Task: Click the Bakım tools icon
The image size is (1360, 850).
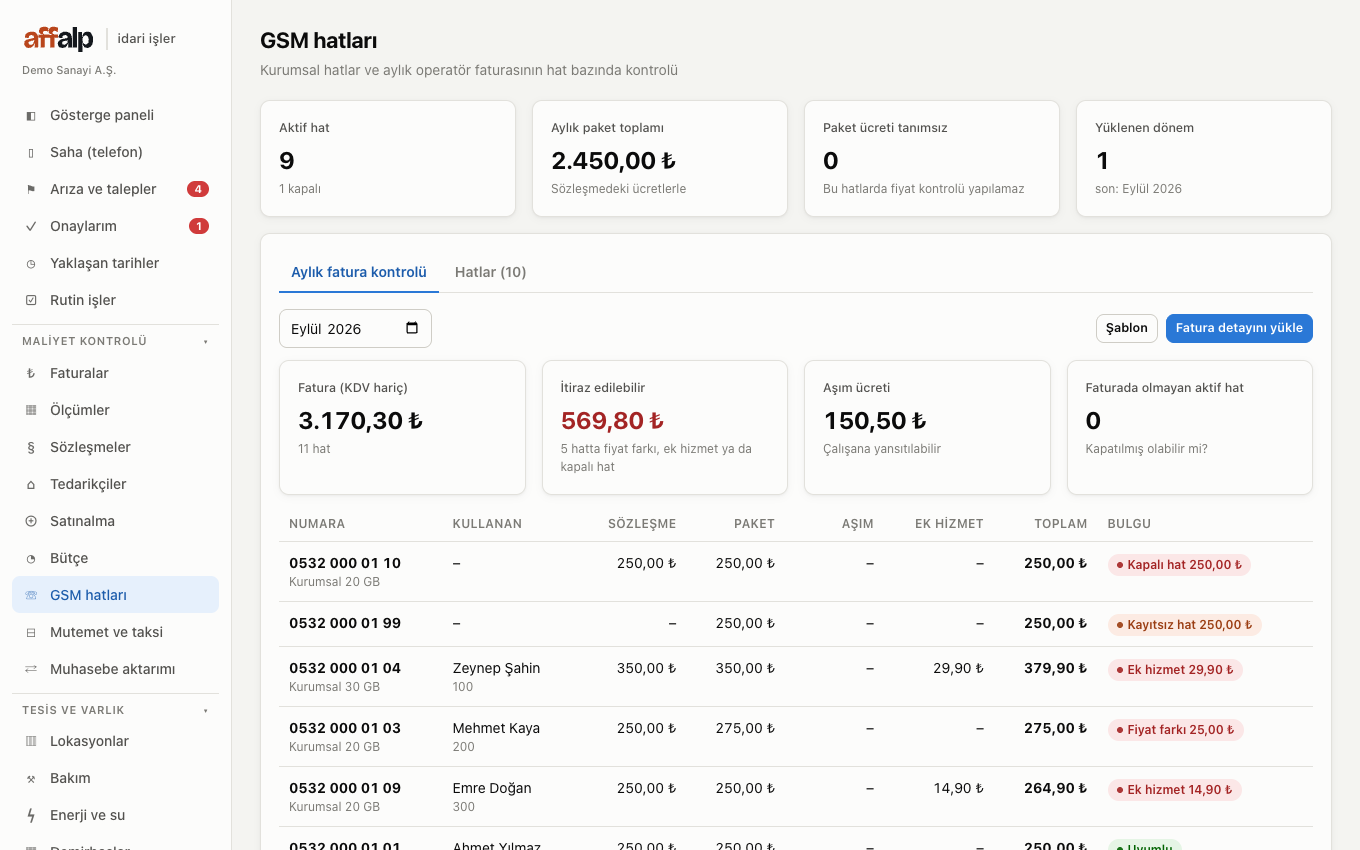Action: [31, 779]
